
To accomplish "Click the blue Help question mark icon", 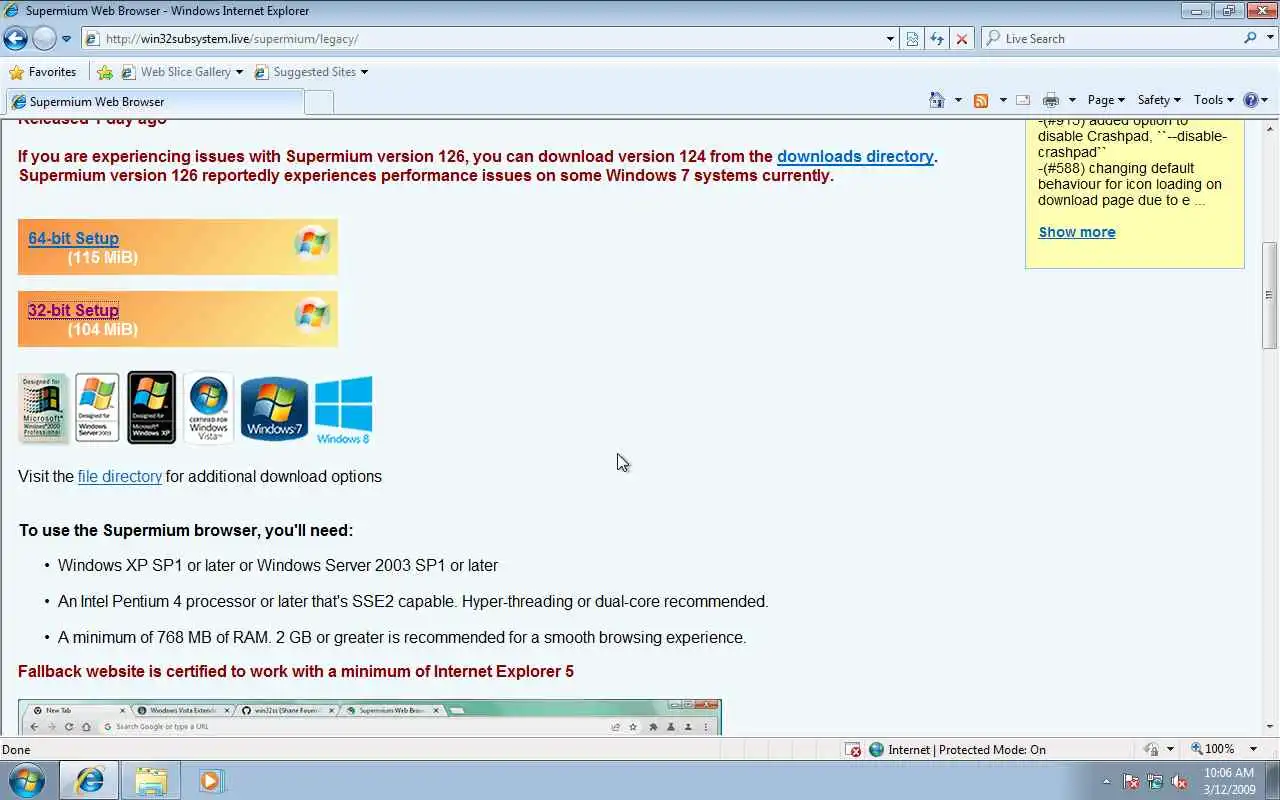I will click(x=1250, y=100).
